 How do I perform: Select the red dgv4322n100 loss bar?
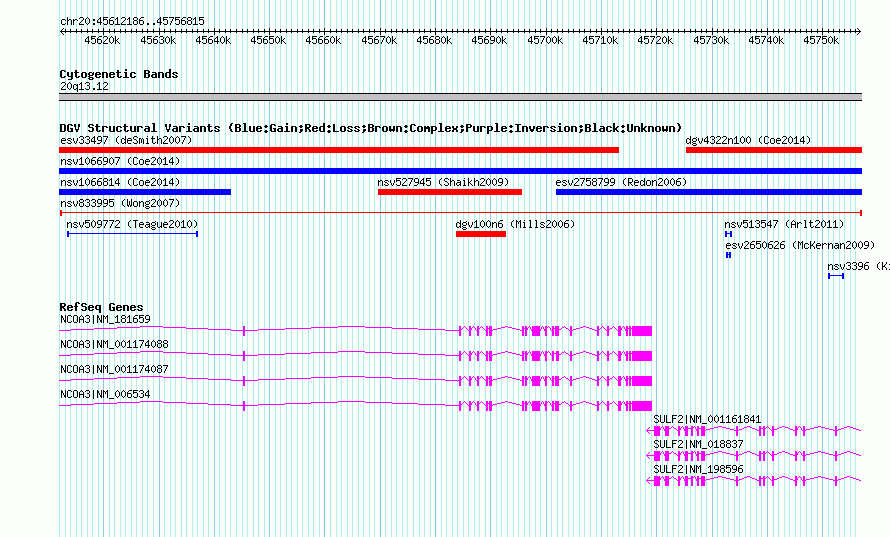pyautogui.click(x=774, y=150)
